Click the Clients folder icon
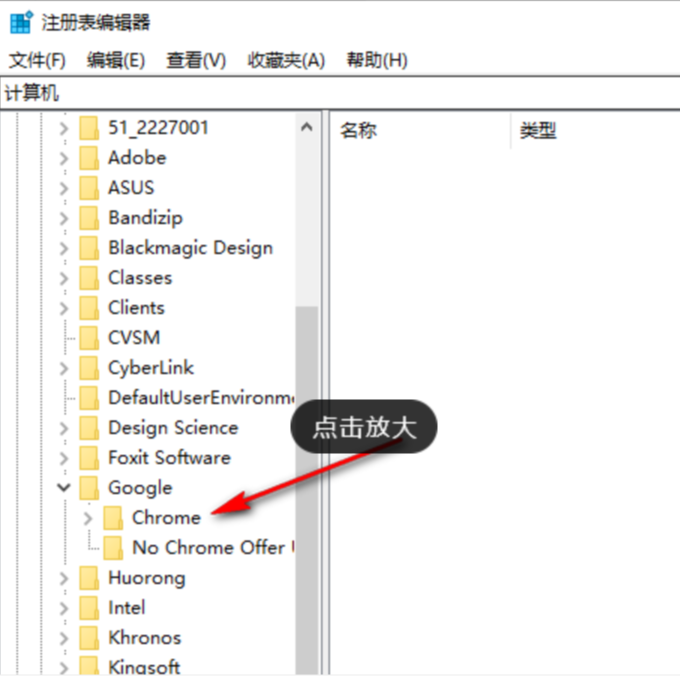This screenshot has width=680, height=680. click(x=89, y=308)
